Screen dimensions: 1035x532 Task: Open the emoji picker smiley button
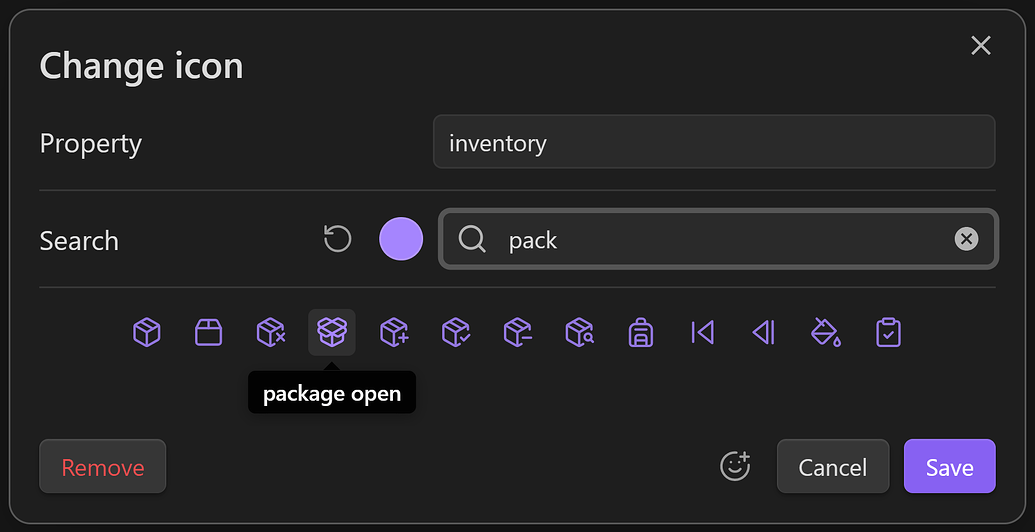735,466
